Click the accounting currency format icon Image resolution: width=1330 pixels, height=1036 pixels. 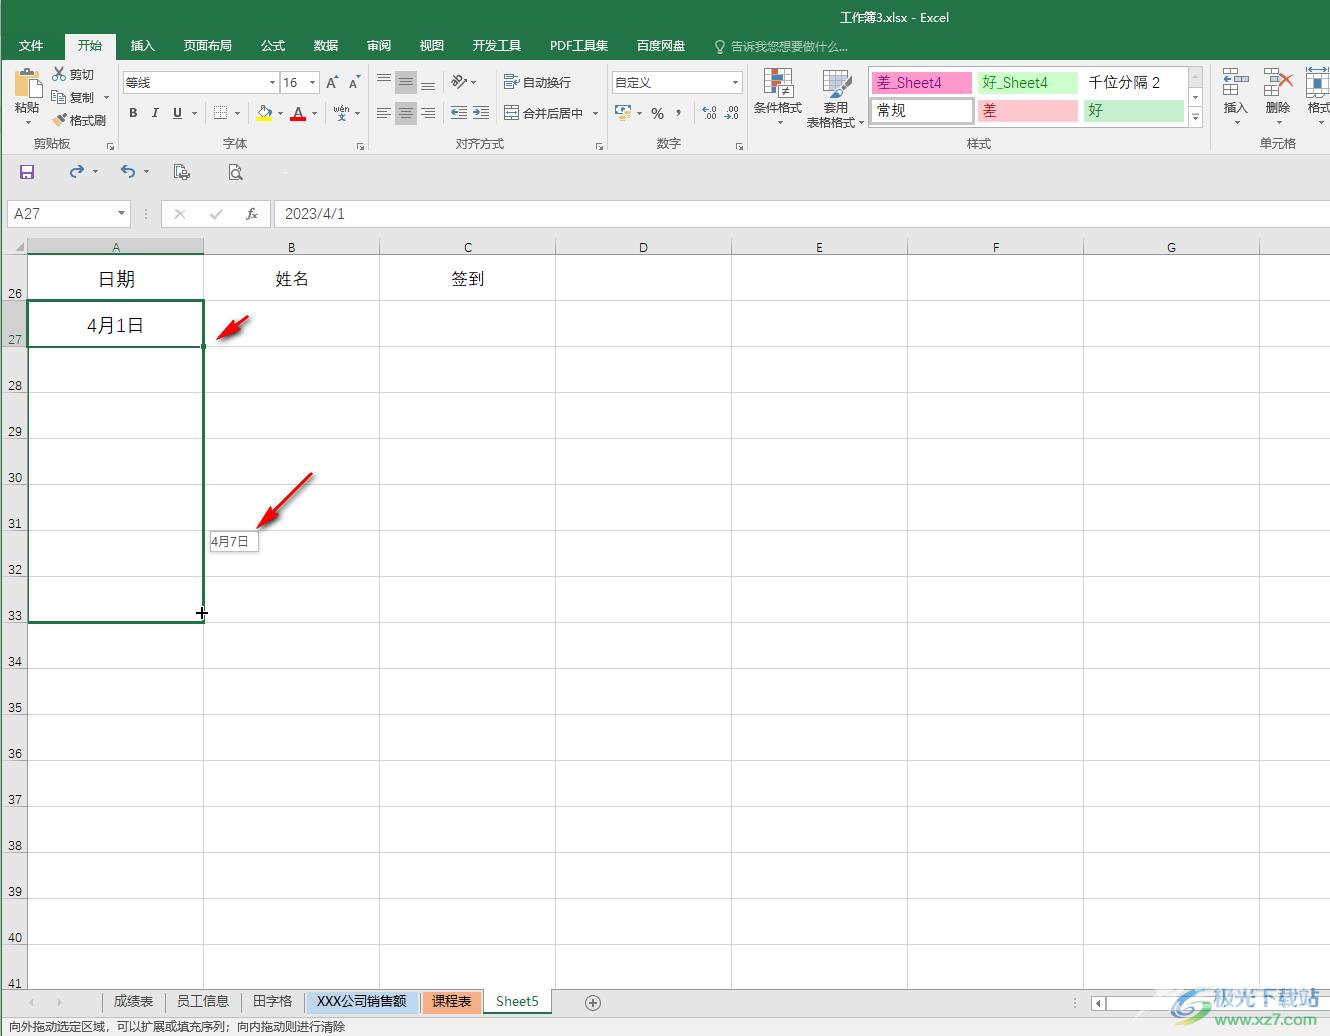coord(623,113)
